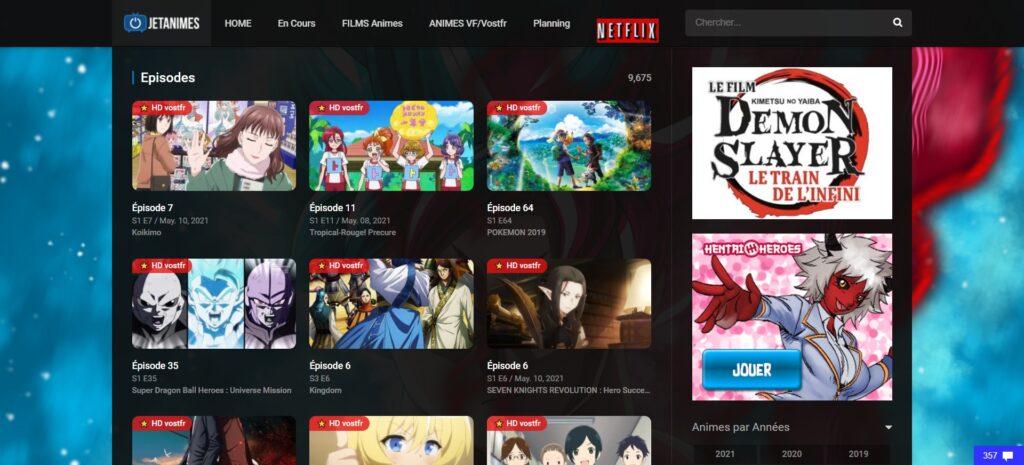This screenshot has height=465, width=1024.
Task: Open the Seven Knights Revolution thumbnail
Action: click(x=569, y=304)
